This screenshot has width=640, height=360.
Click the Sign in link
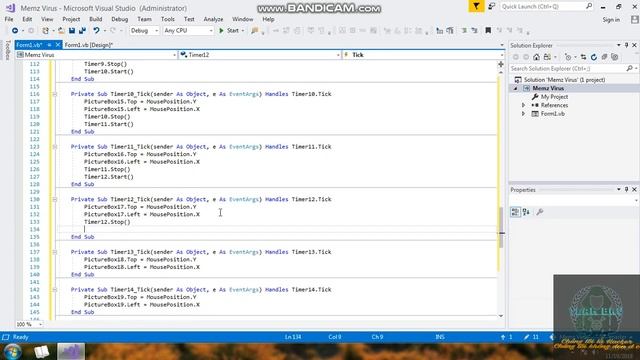611,20
